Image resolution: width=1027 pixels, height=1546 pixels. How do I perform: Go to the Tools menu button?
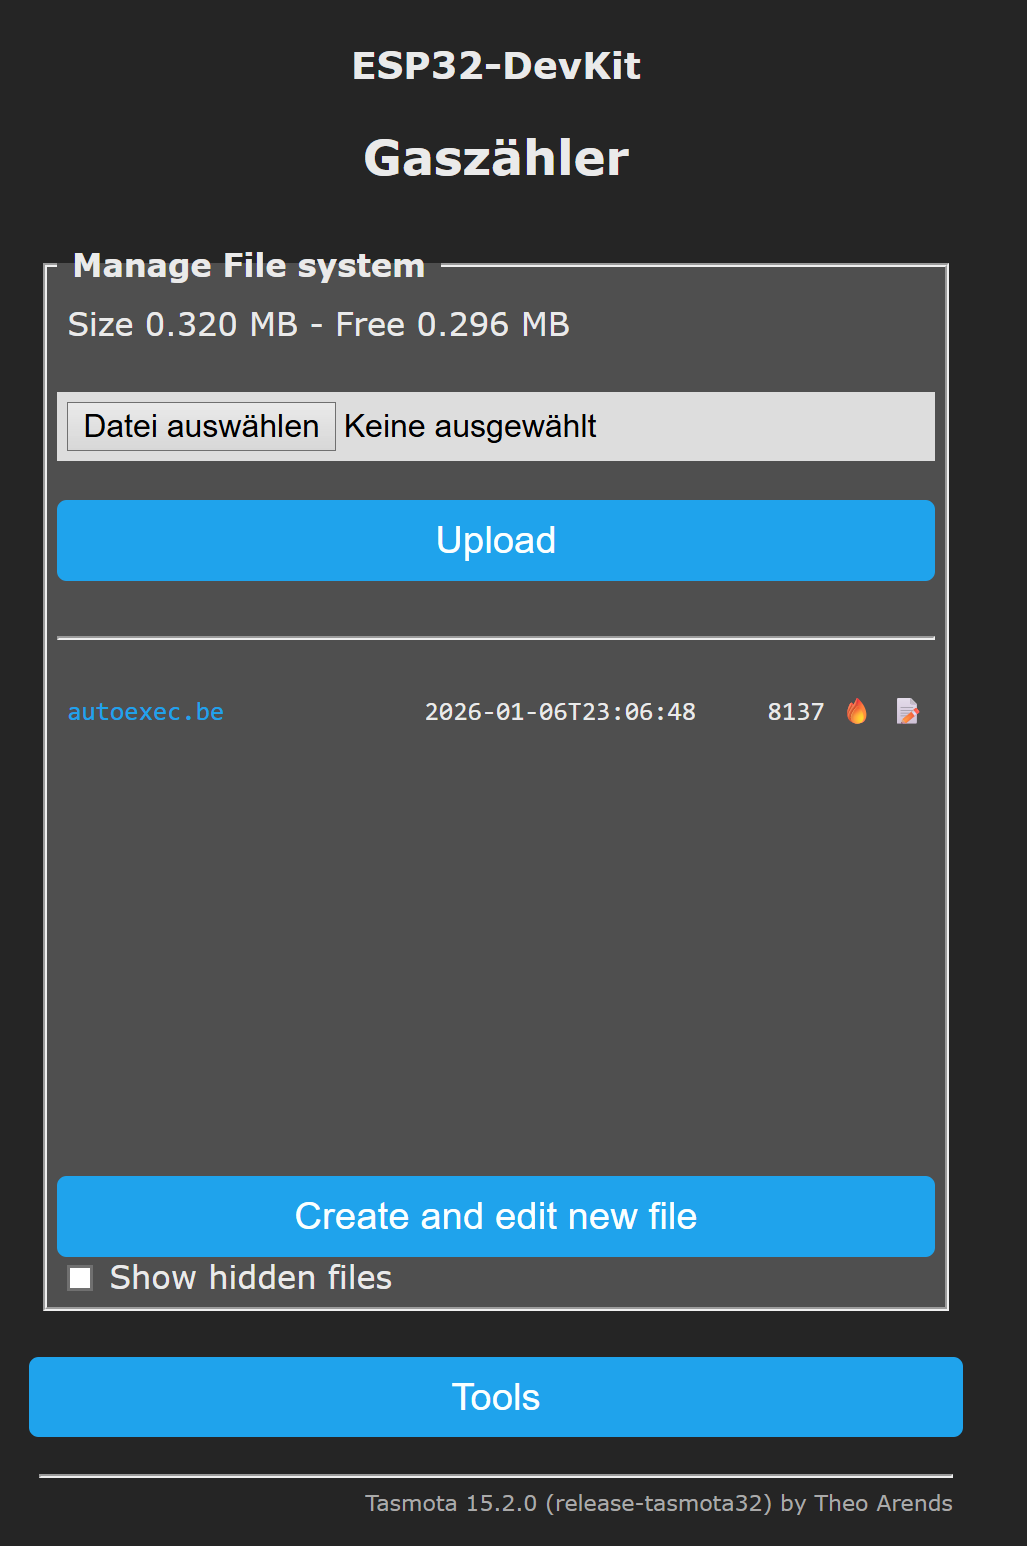496,1397
